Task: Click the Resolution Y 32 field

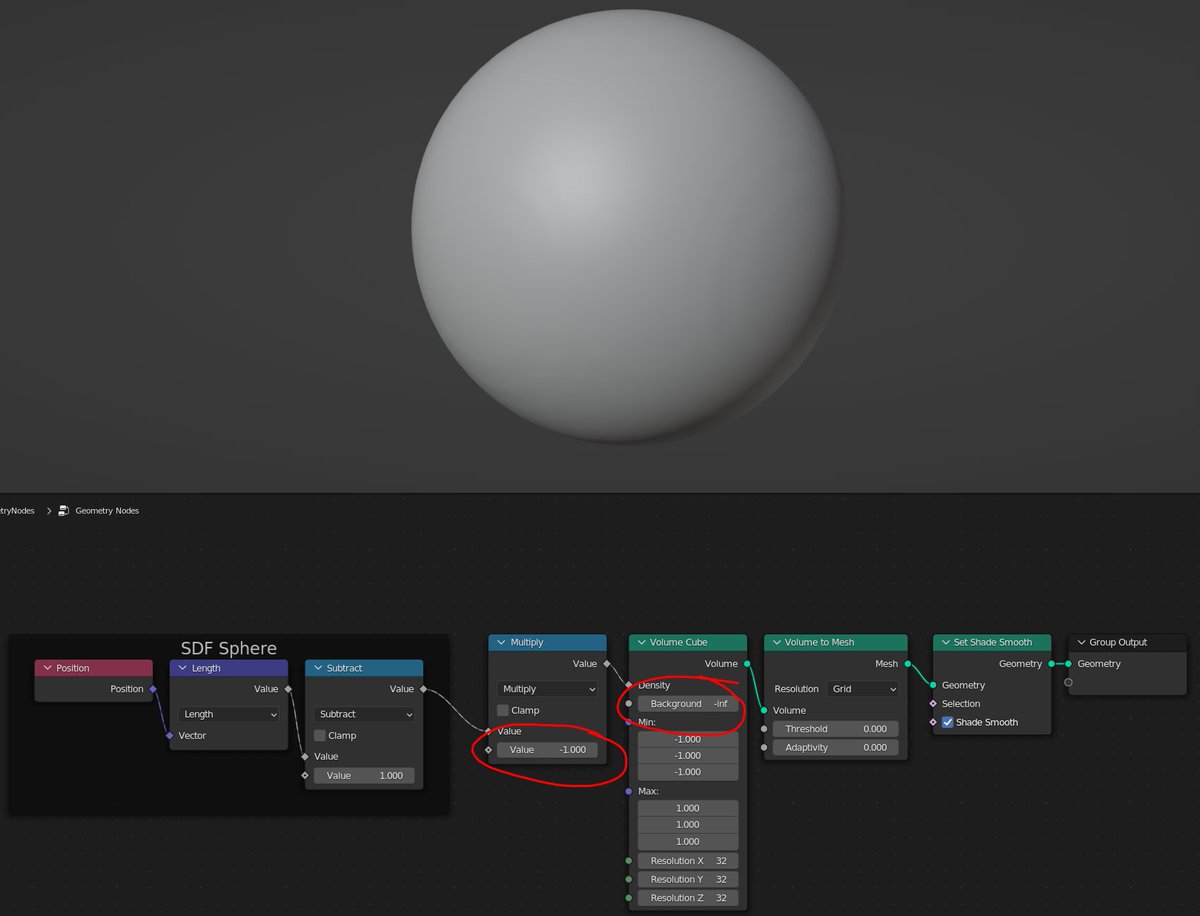Action: tap(688, 879)
